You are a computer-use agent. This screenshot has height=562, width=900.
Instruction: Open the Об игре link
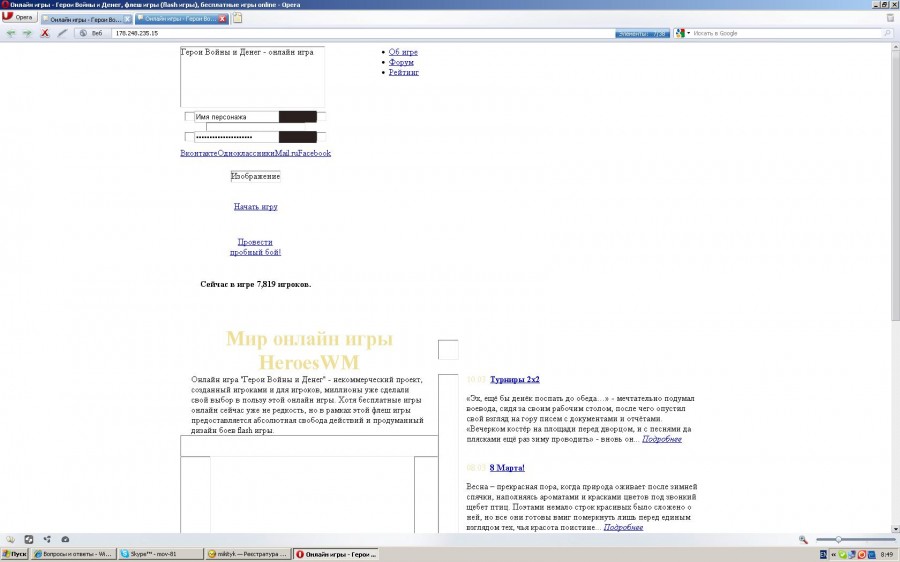click(403, 52)
